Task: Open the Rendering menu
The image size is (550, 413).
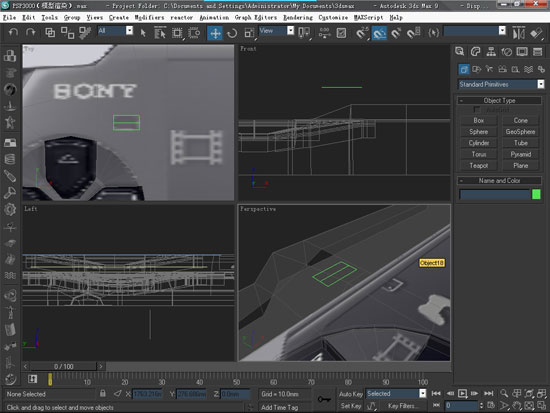Action: coord(298,17)
